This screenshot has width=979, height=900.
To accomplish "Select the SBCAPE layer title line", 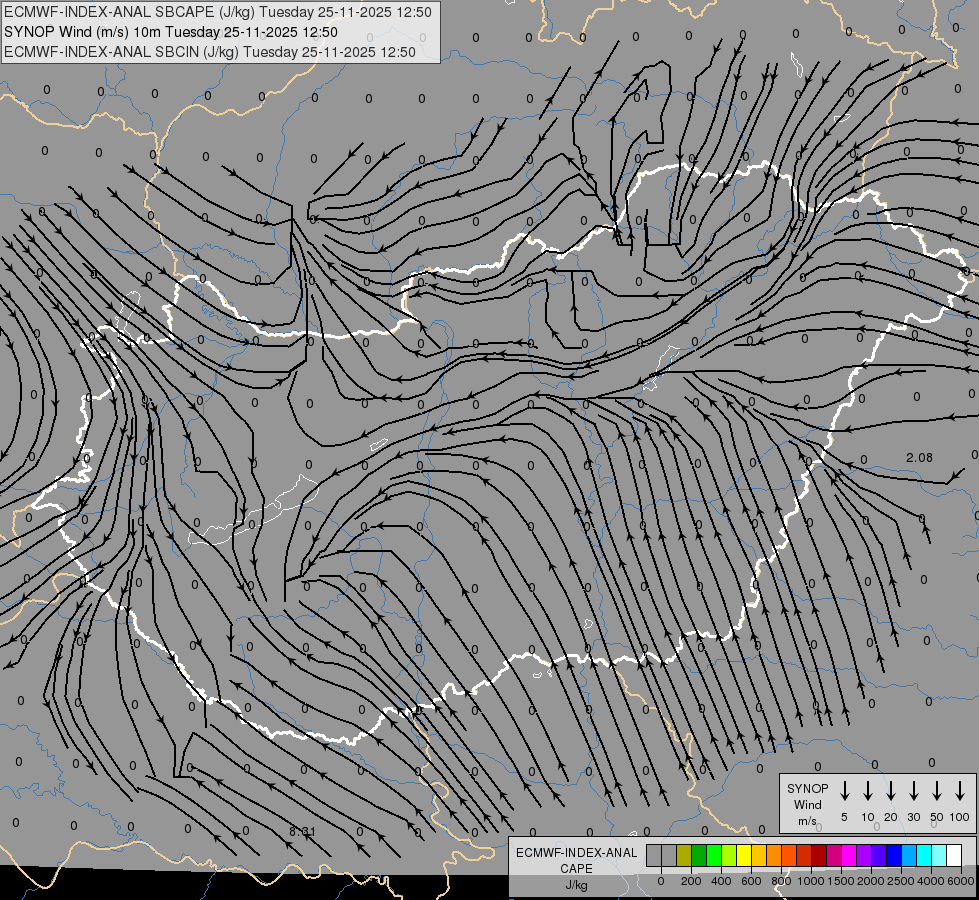I will 217,12.
